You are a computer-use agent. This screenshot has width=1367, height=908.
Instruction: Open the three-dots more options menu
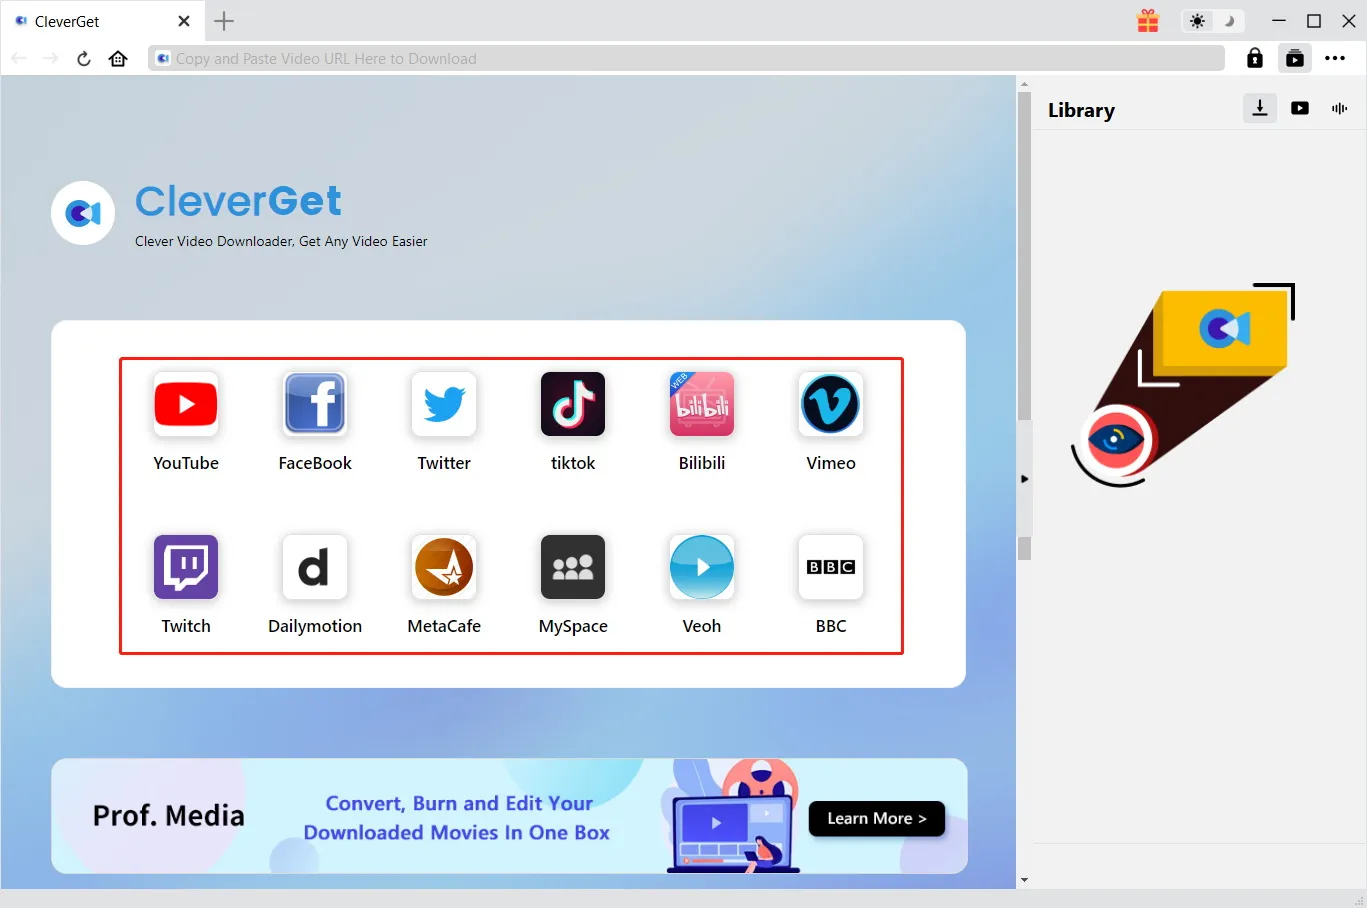click(x=1335, y=59)
